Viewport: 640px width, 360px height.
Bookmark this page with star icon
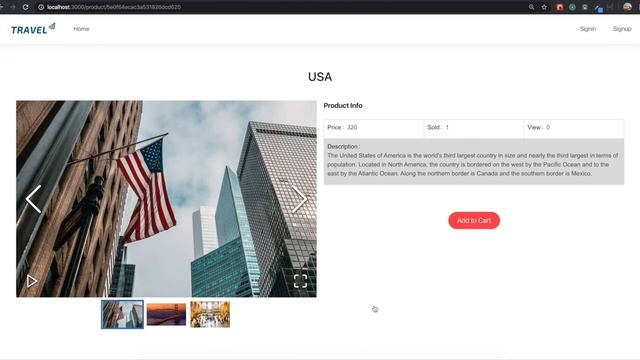[544, 7]
